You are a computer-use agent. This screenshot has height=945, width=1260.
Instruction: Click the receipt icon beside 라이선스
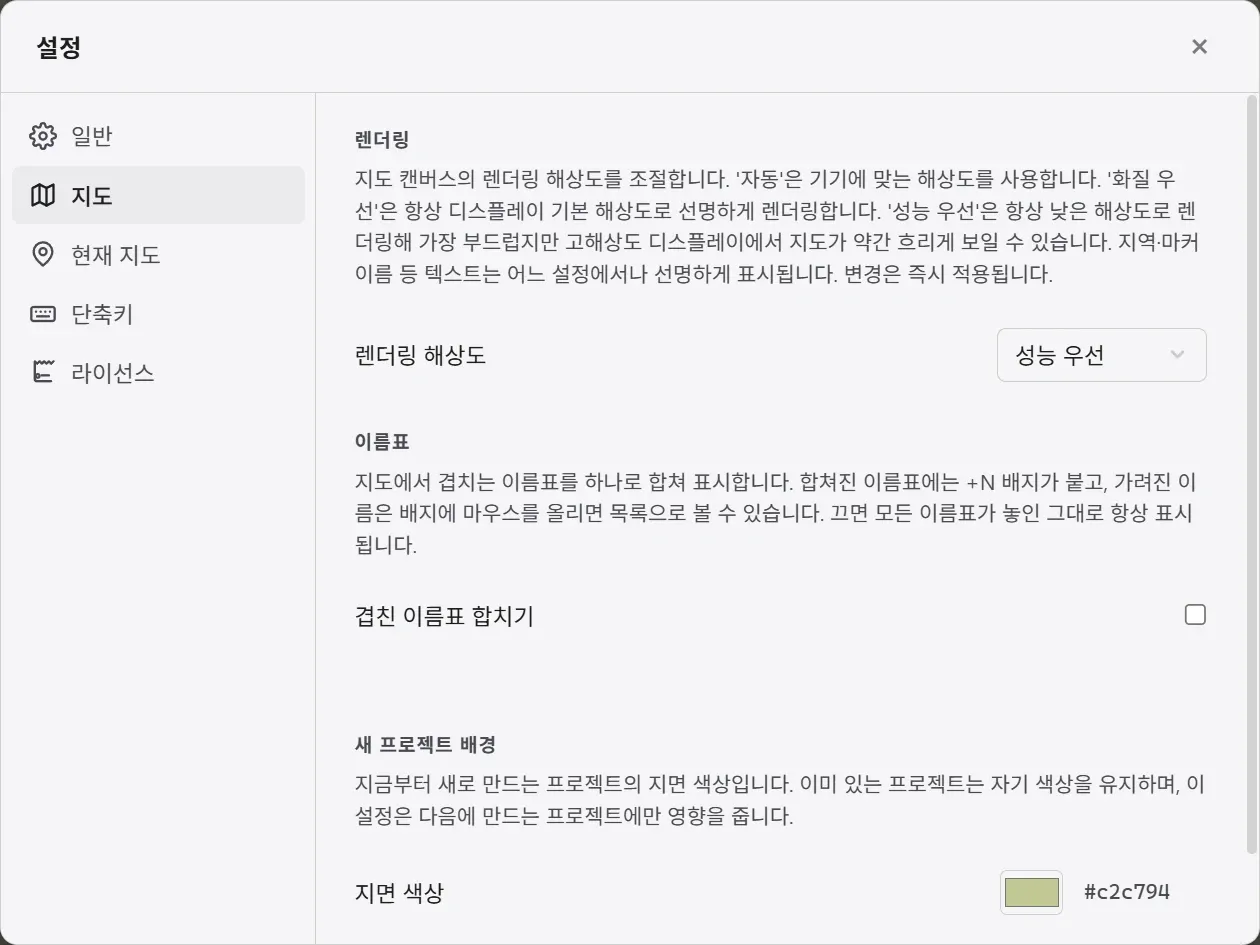tap(43, 373)
